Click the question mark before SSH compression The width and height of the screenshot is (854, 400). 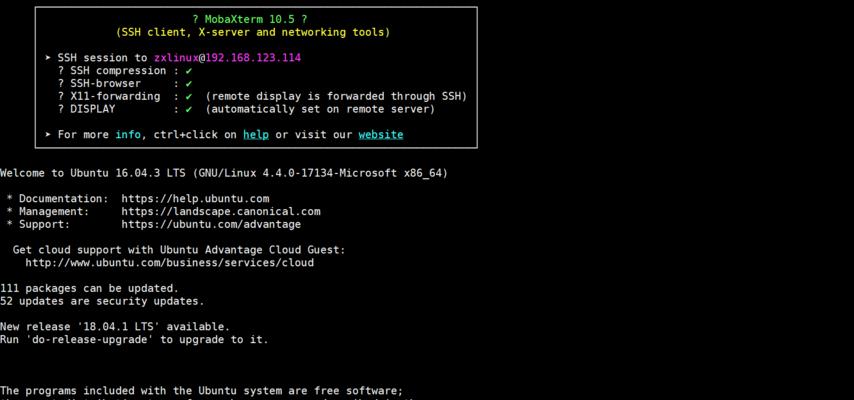61,71
